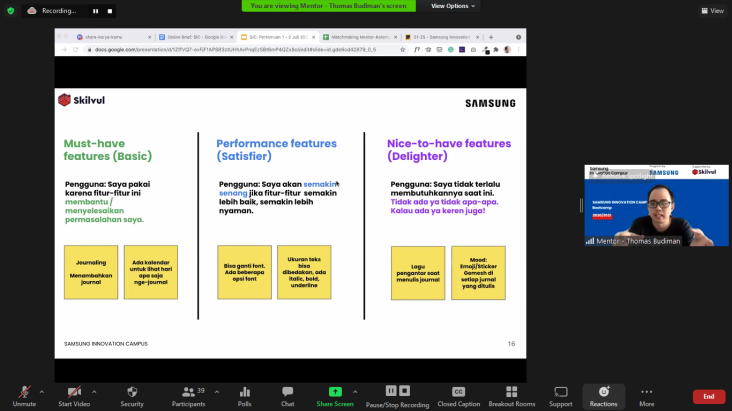This screenshot has height=411, width=732.
Task: Click the address bar URL field
Action: pyautogui.click(x=236, y=50)
